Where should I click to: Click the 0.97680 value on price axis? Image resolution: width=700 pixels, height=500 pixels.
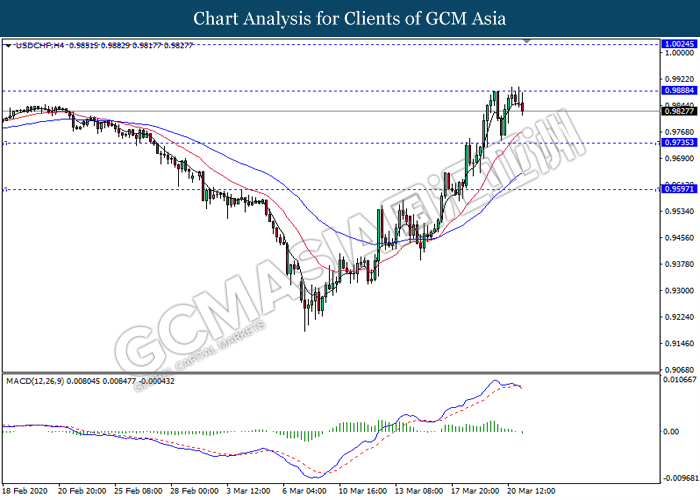(679, 132)
